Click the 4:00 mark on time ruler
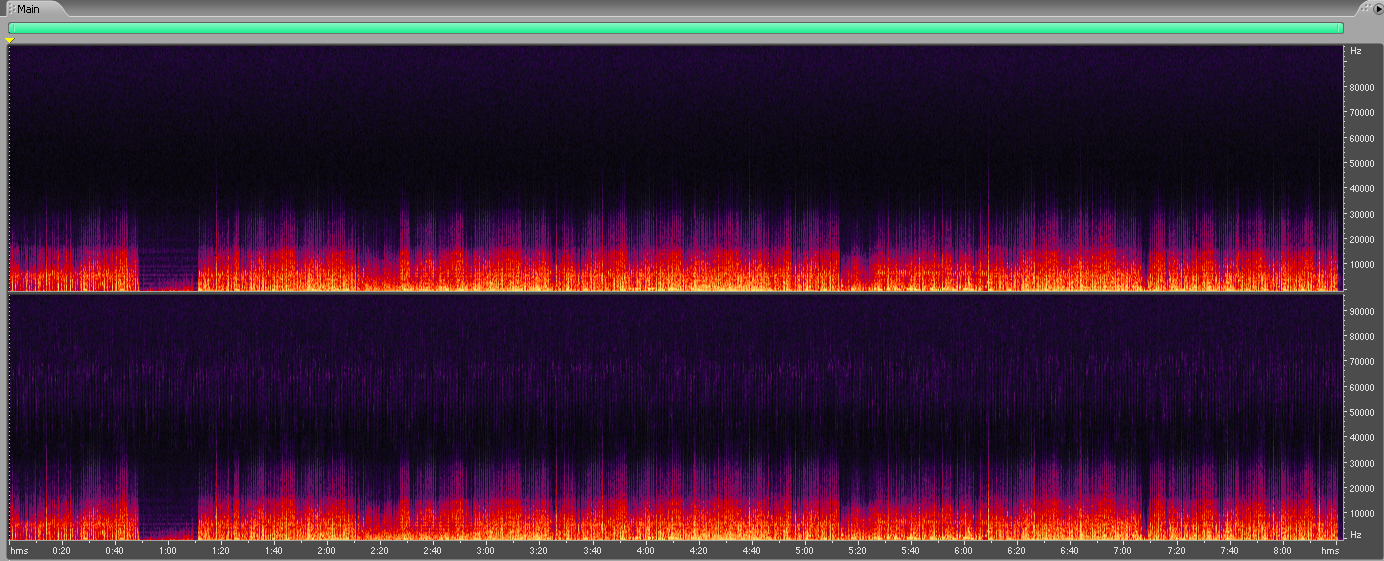This screenshot has height=561, width=1384. pos(645,551)
